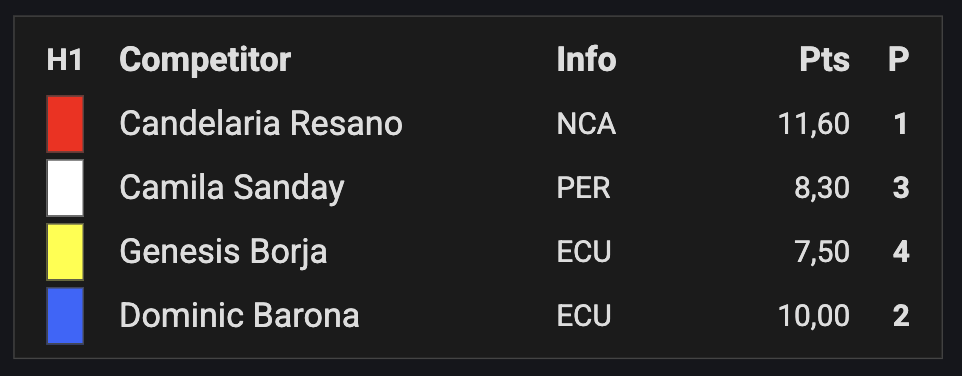
Task: Click the Competitor column header
Action: tap(205, 60)
